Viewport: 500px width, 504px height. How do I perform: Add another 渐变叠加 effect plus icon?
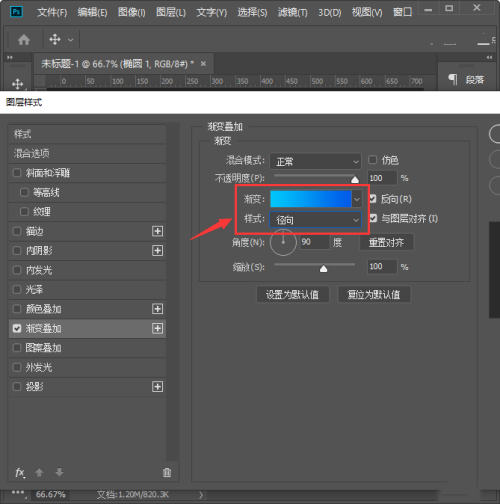[157, 328]
